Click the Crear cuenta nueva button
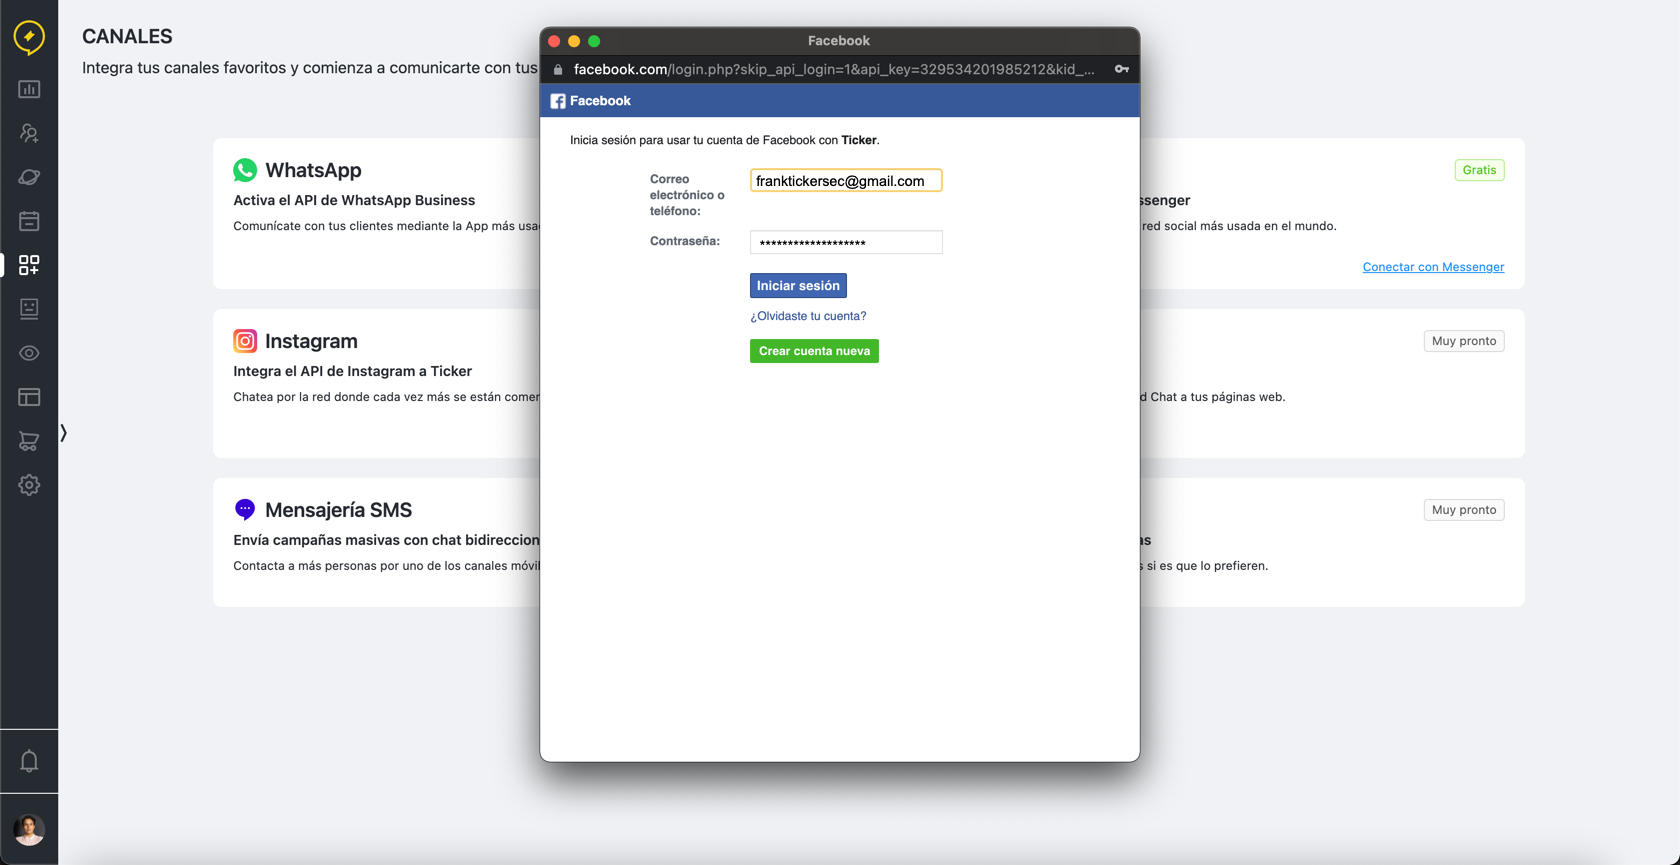Viewport: 1680px width, 865px height. pyautogui.click(x=814, y=351)
